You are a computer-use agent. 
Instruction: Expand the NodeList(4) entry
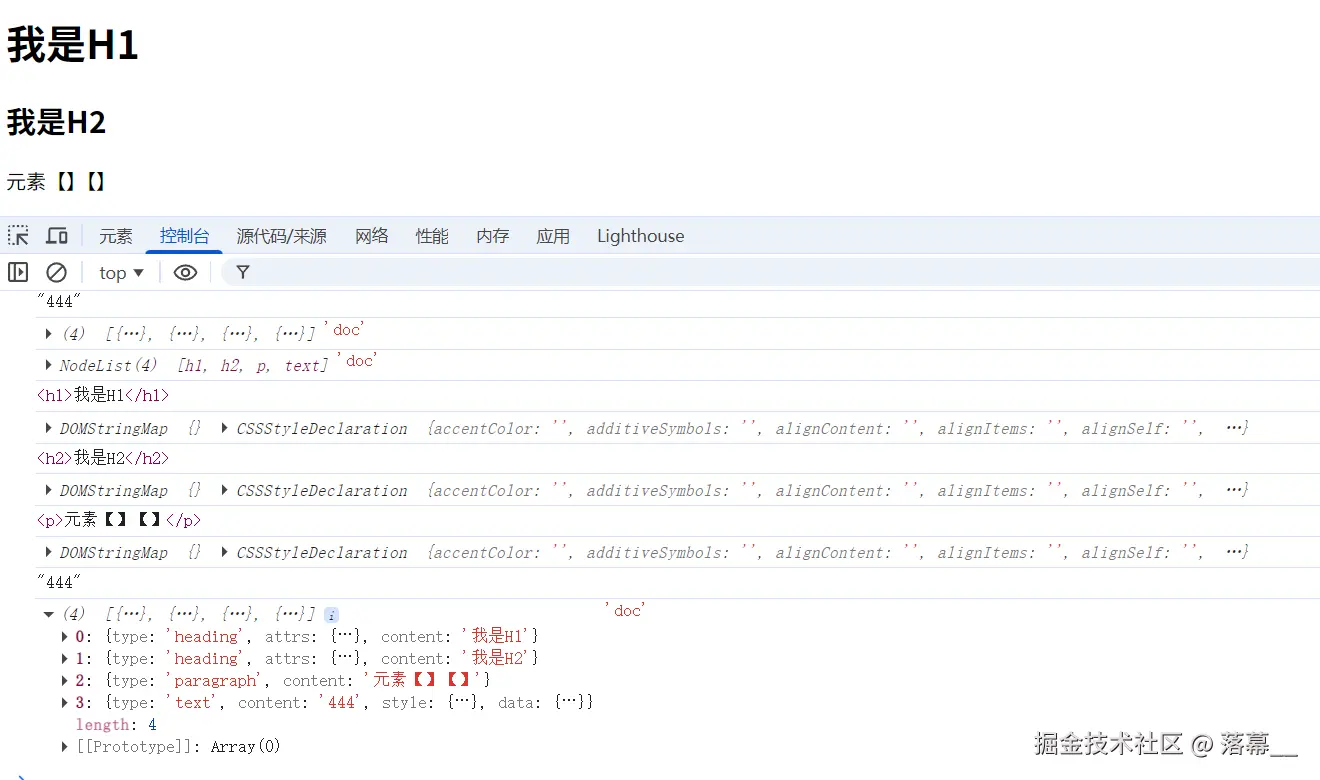(47, 363)
